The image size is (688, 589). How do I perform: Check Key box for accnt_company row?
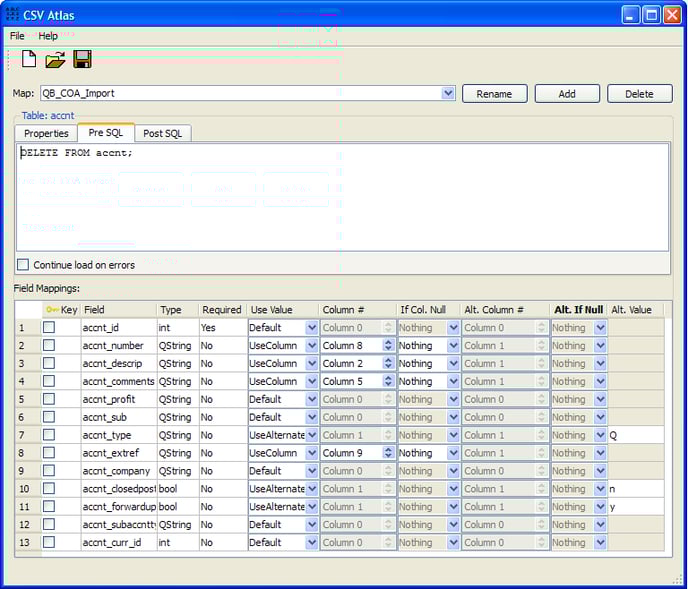[x=49, y=470]
